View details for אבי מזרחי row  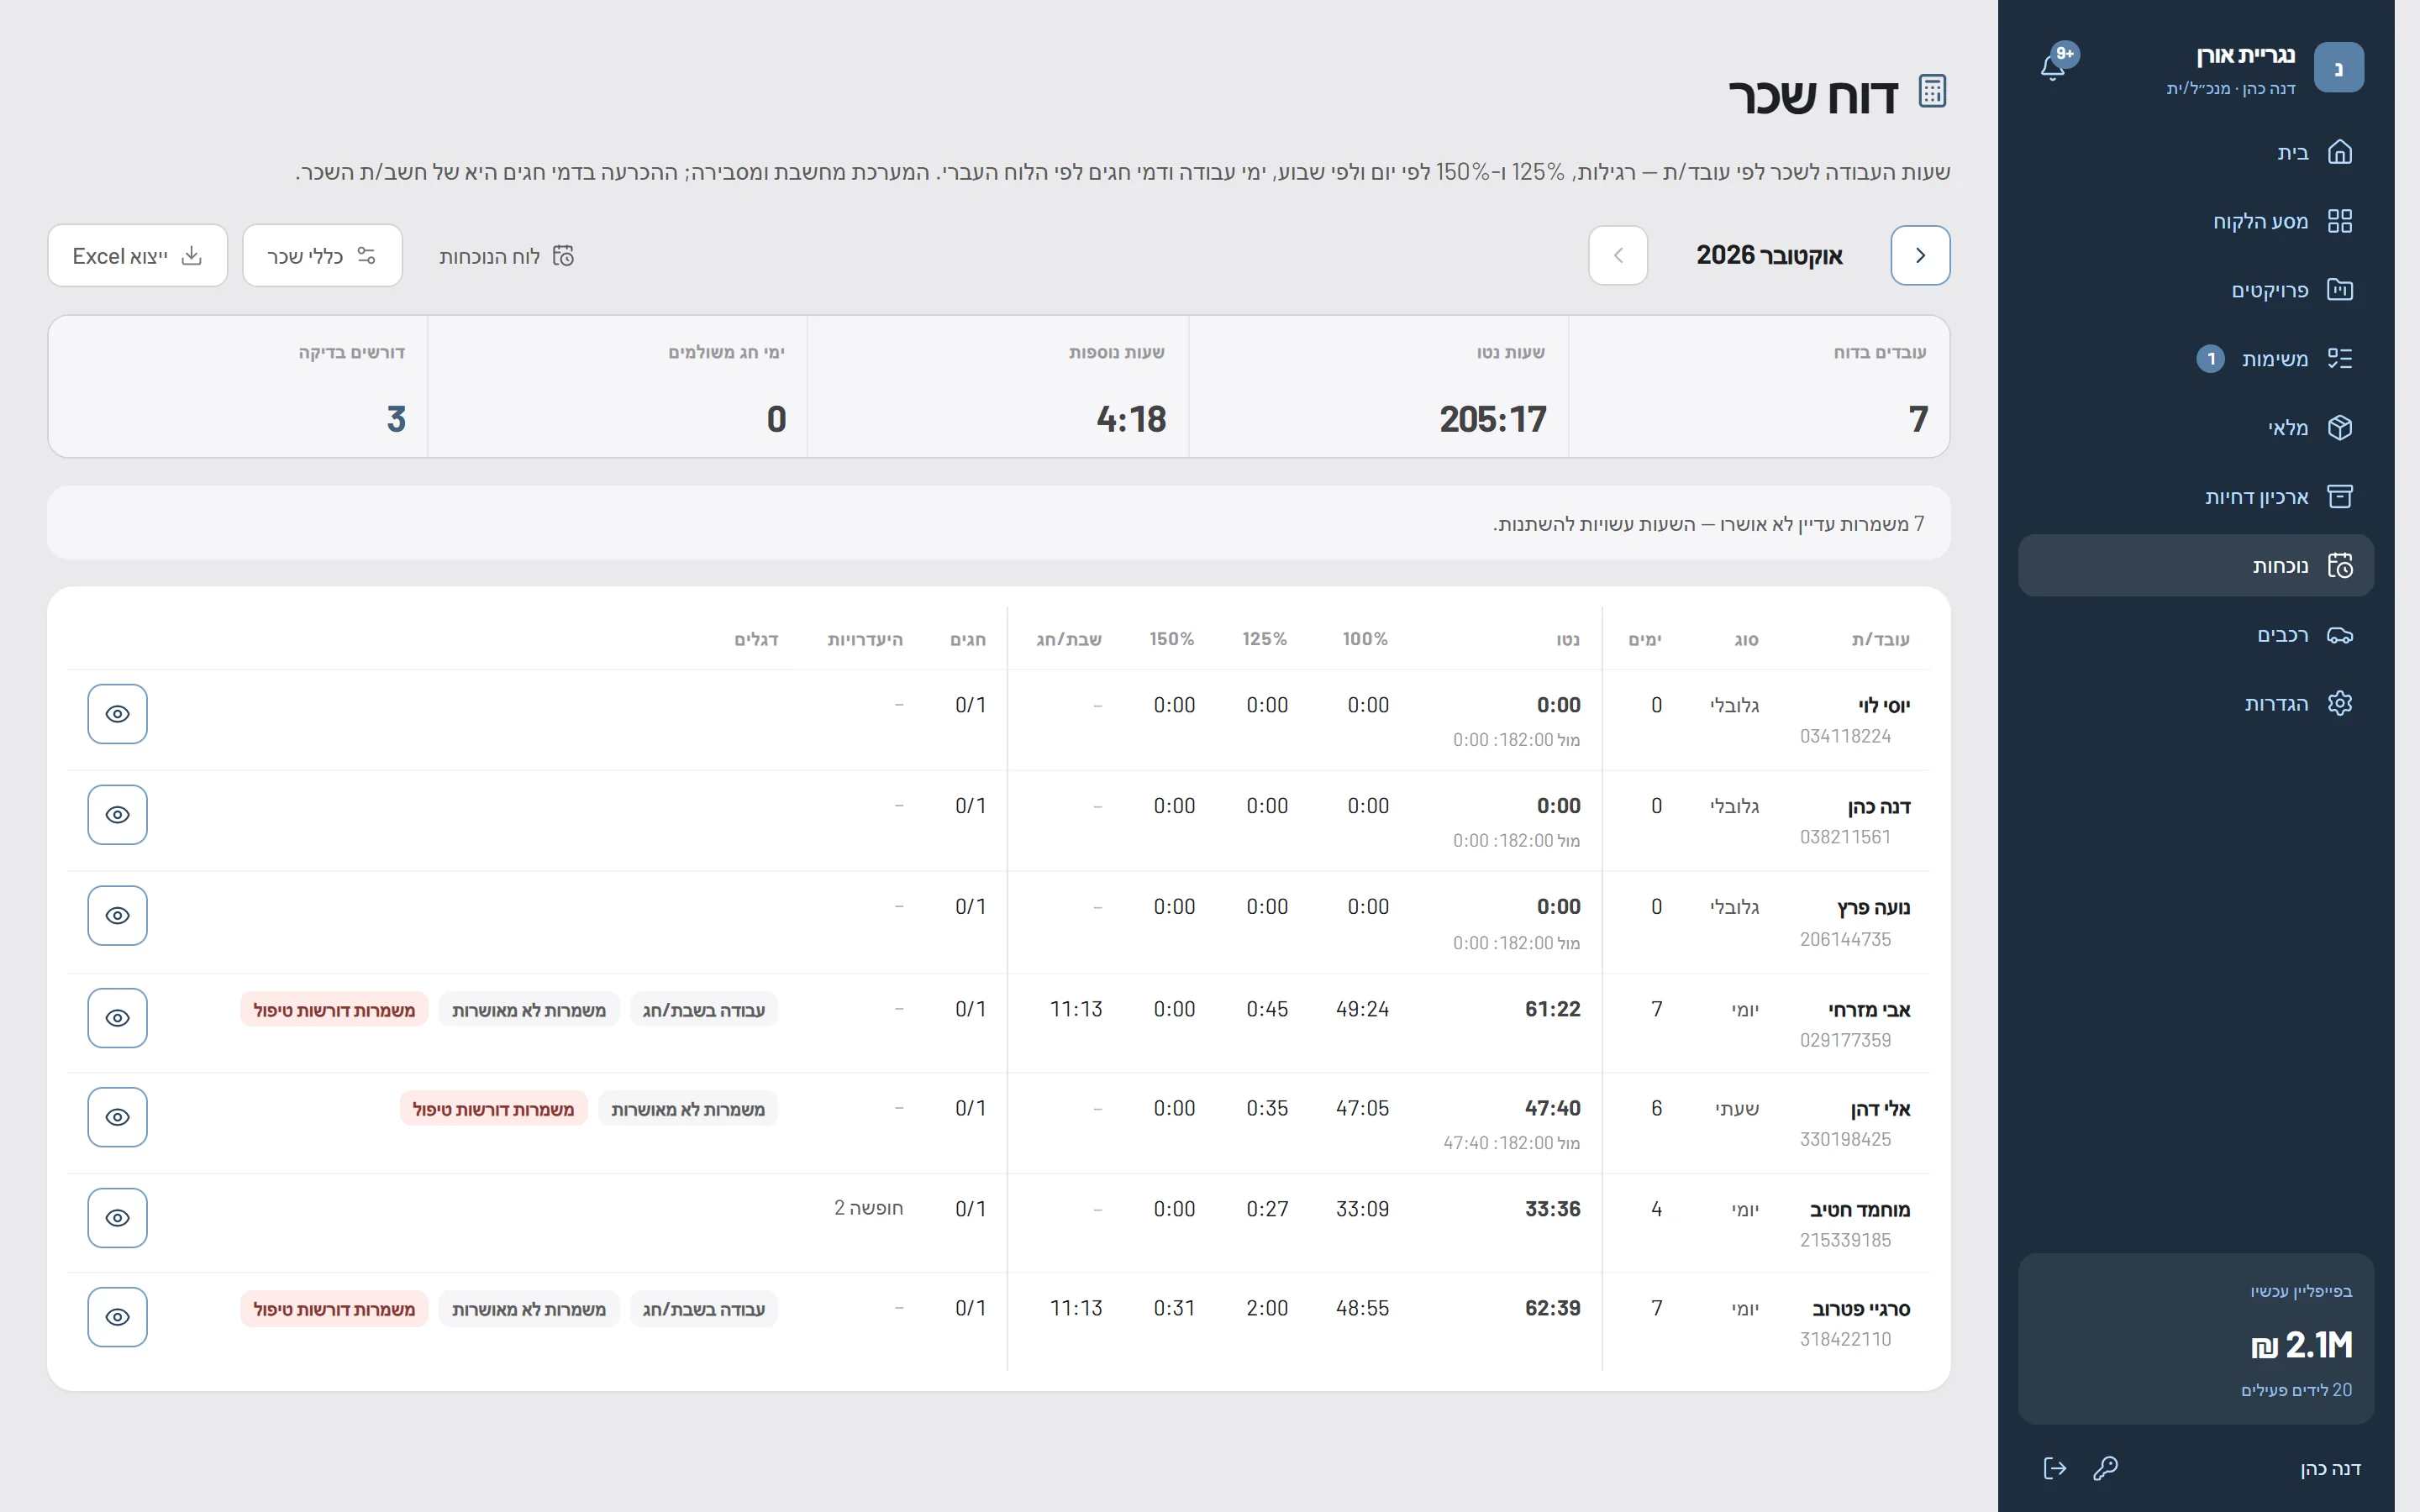tap(117, 1018)
